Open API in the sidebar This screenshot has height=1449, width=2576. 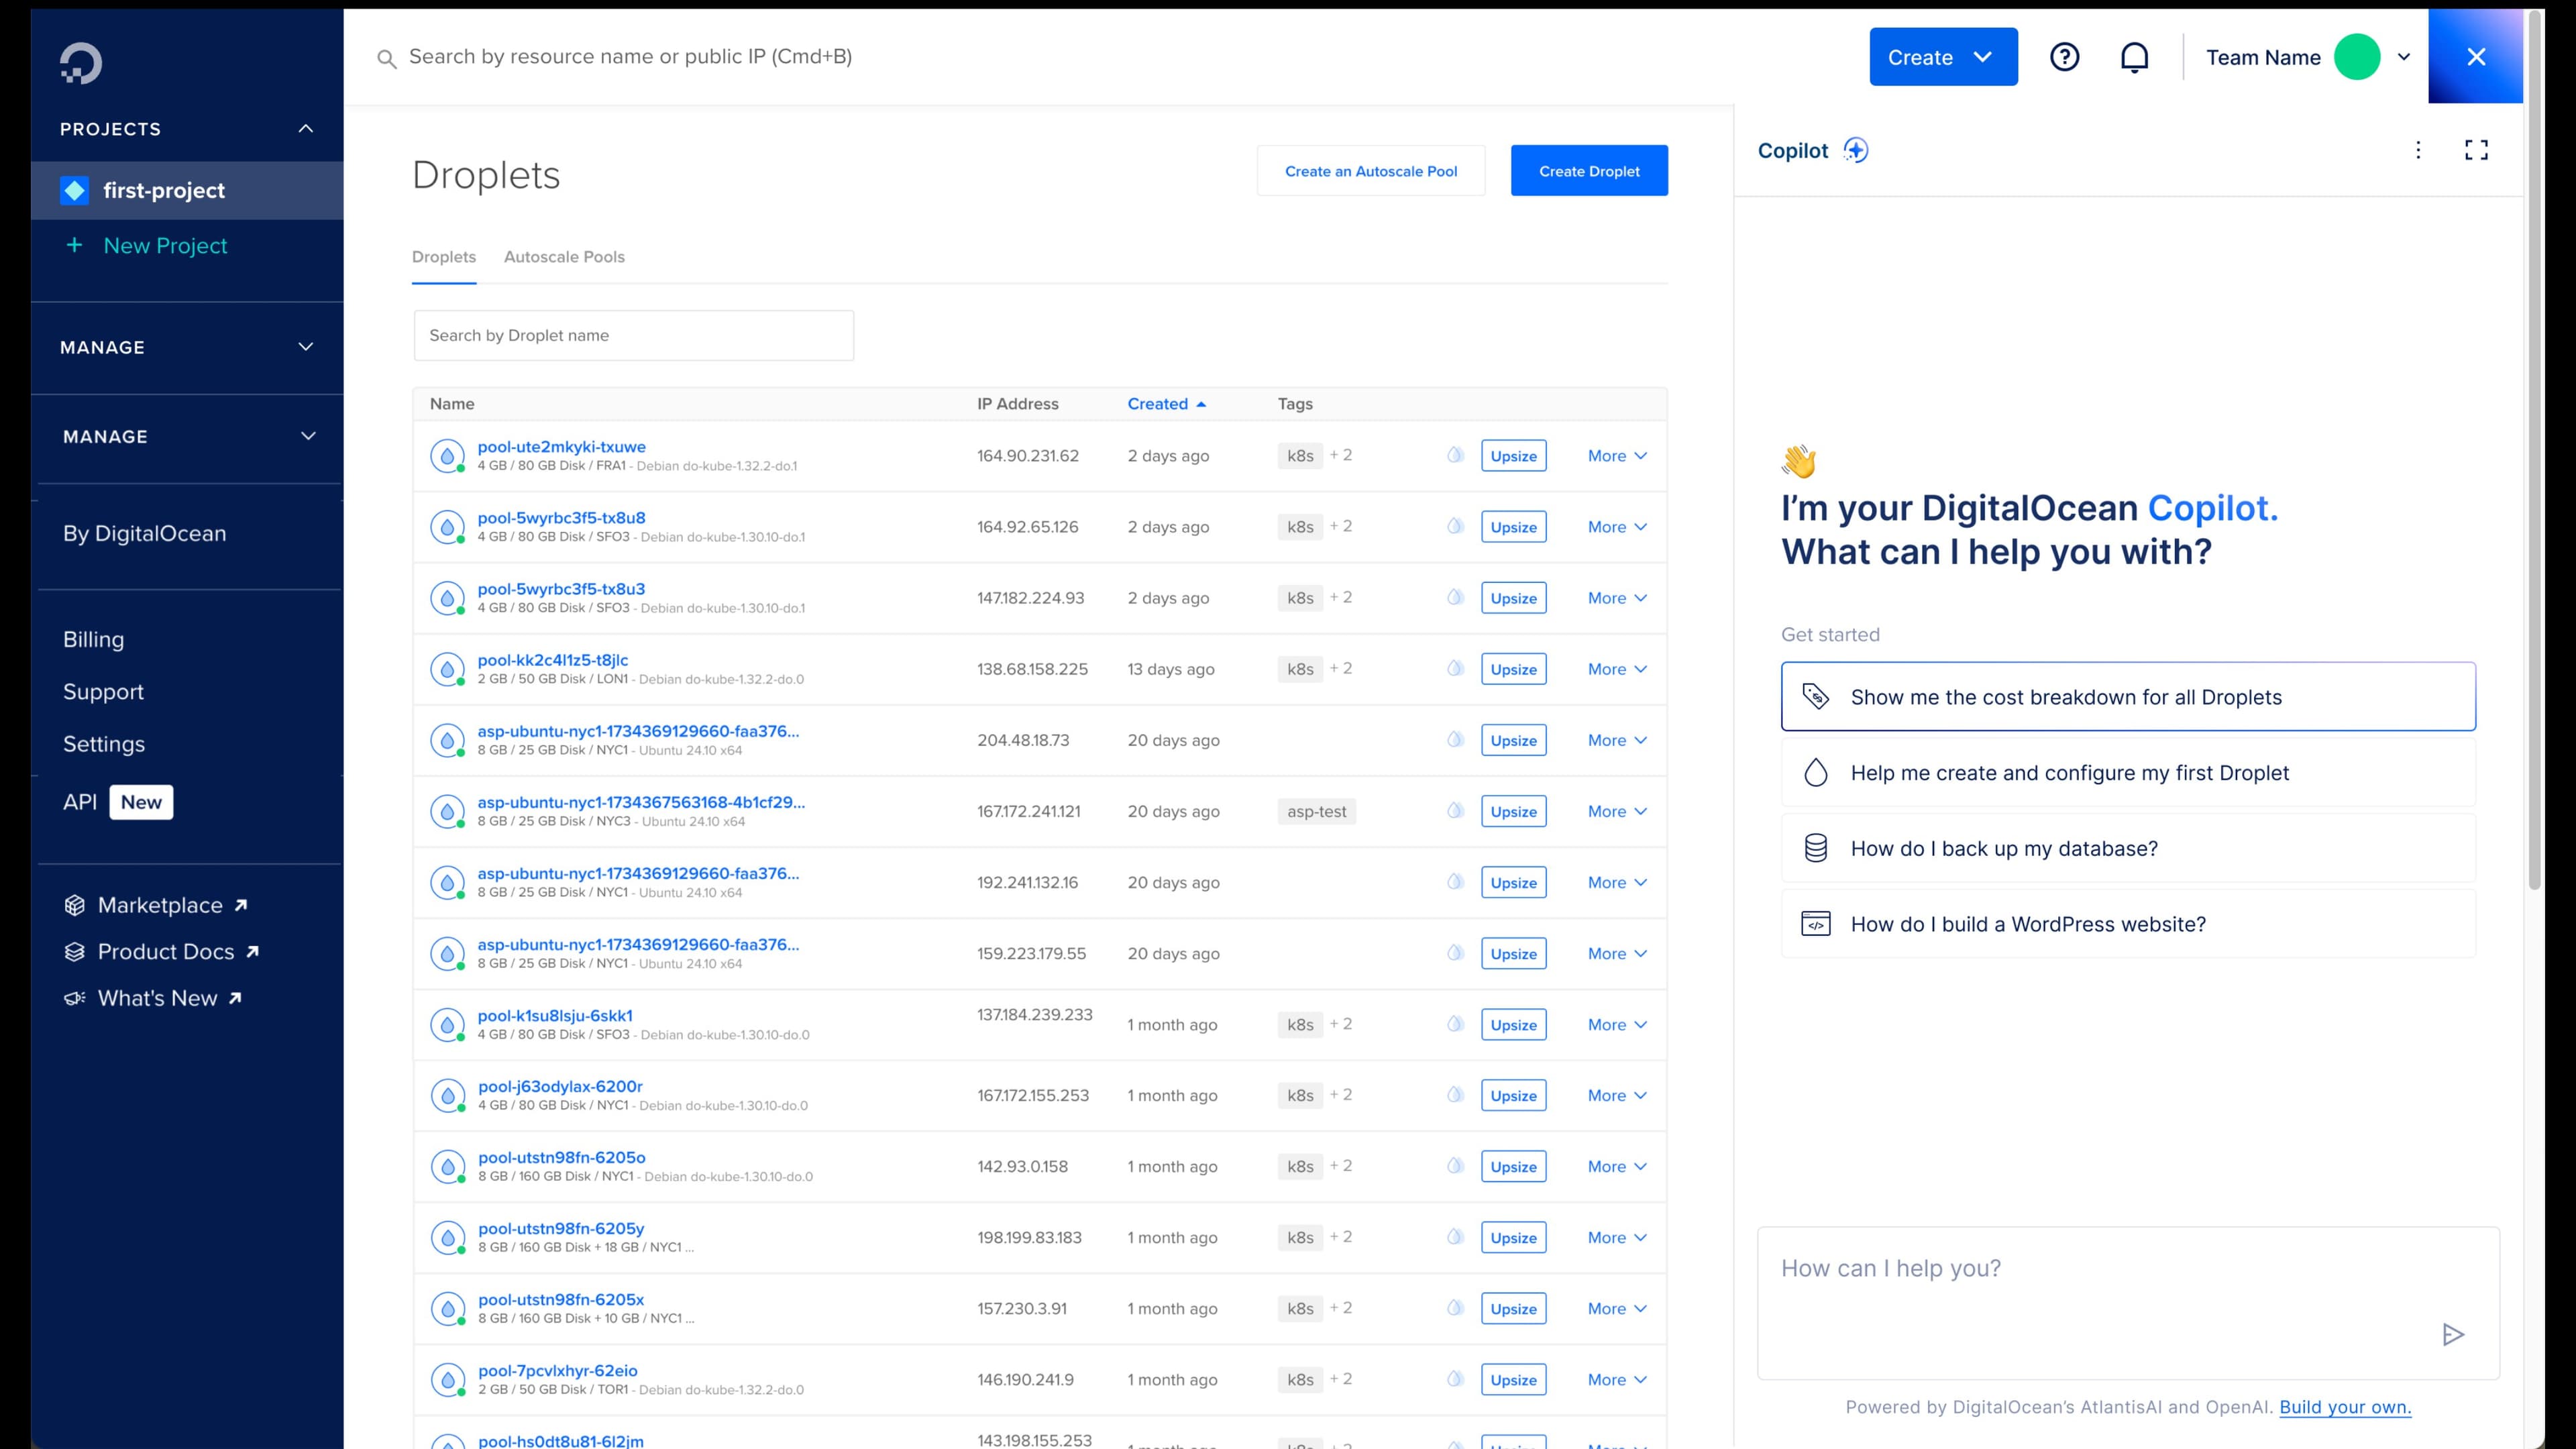[x=80, y=802]
